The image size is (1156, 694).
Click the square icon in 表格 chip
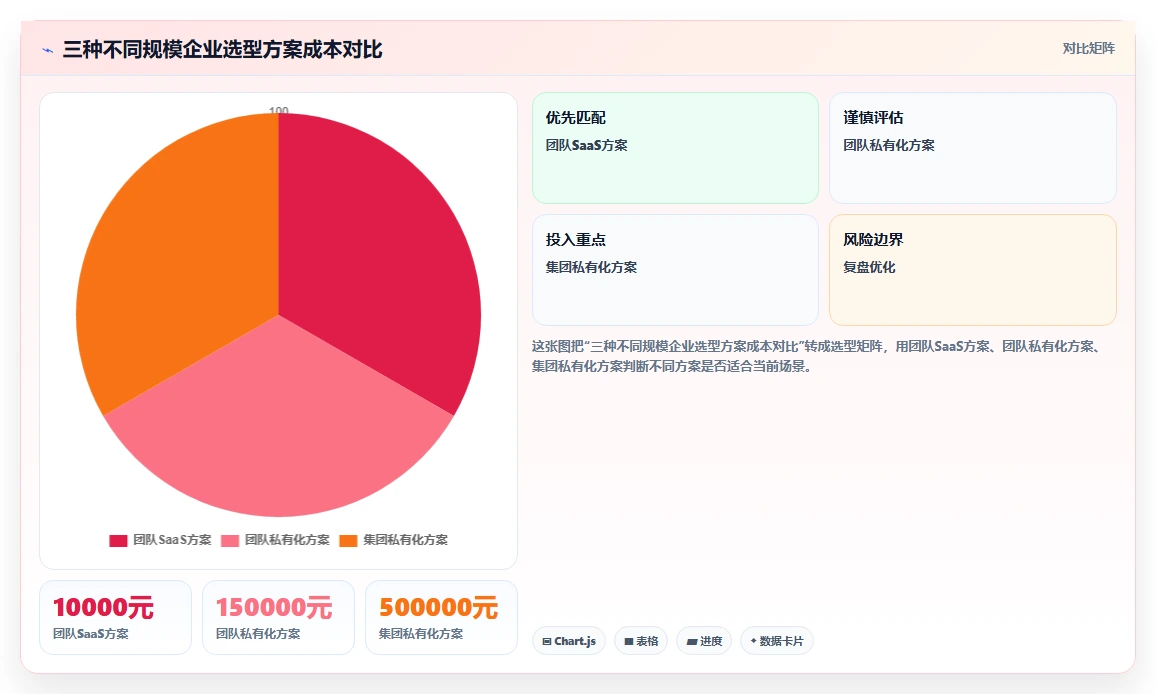(x=629, y=642)
